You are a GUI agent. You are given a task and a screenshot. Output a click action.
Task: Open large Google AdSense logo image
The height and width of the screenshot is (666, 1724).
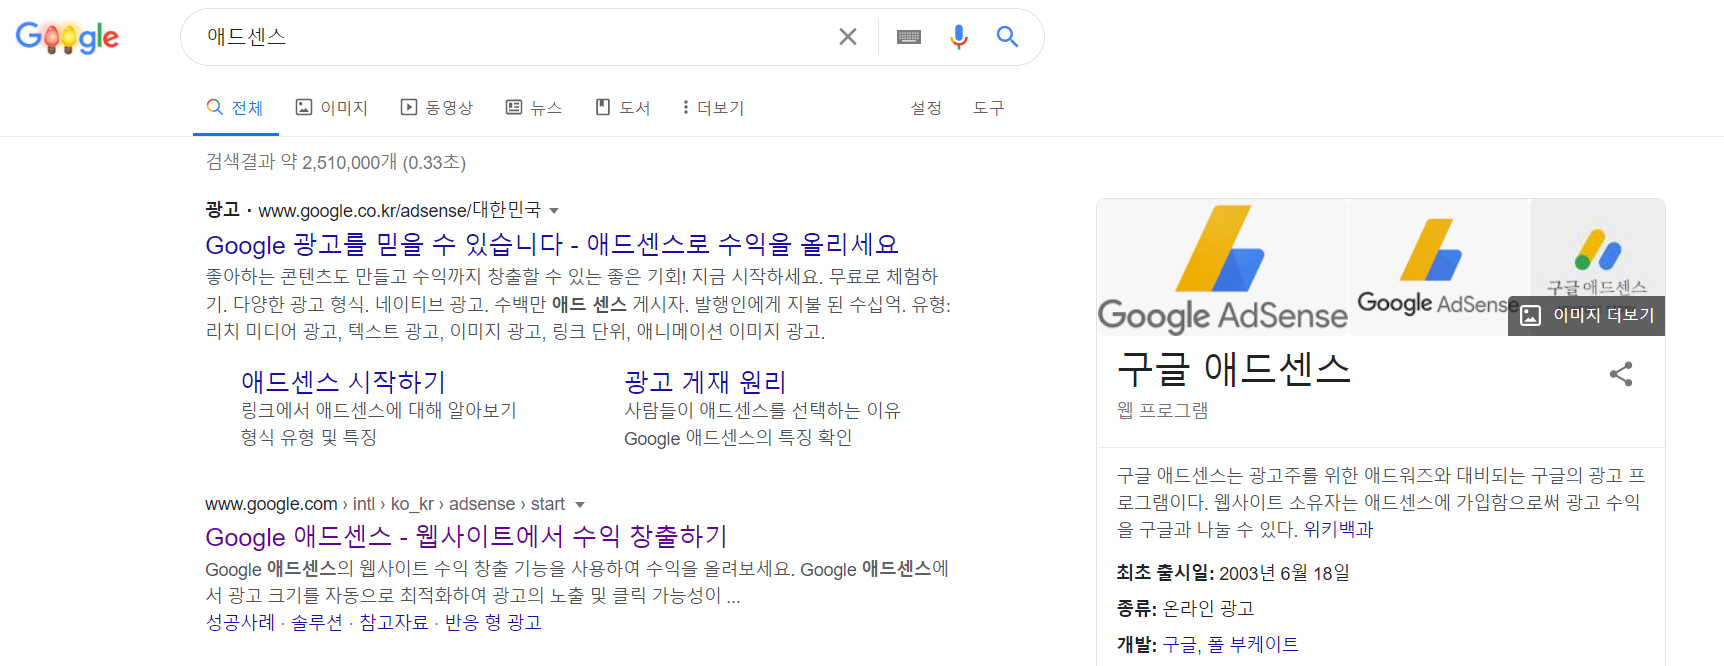(x=1222, y=268)
